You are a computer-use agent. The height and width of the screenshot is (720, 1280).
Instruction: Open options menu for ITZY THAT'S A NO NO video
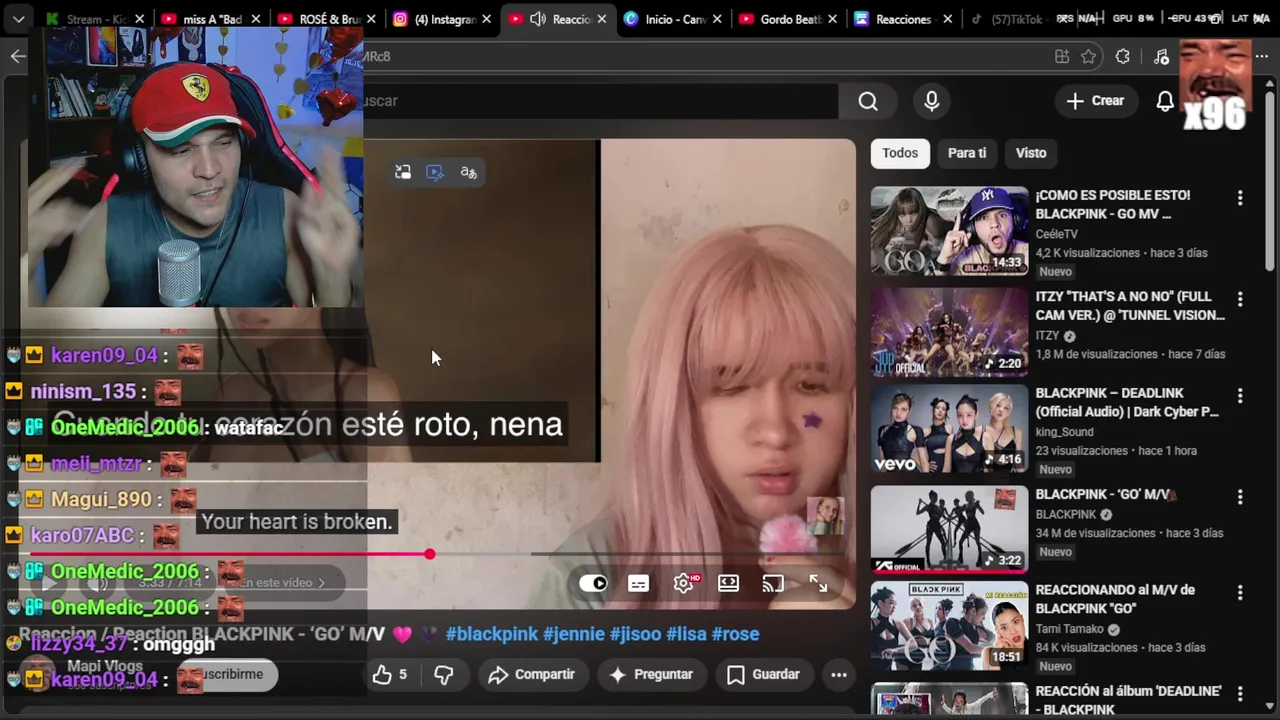(1240, 299)
